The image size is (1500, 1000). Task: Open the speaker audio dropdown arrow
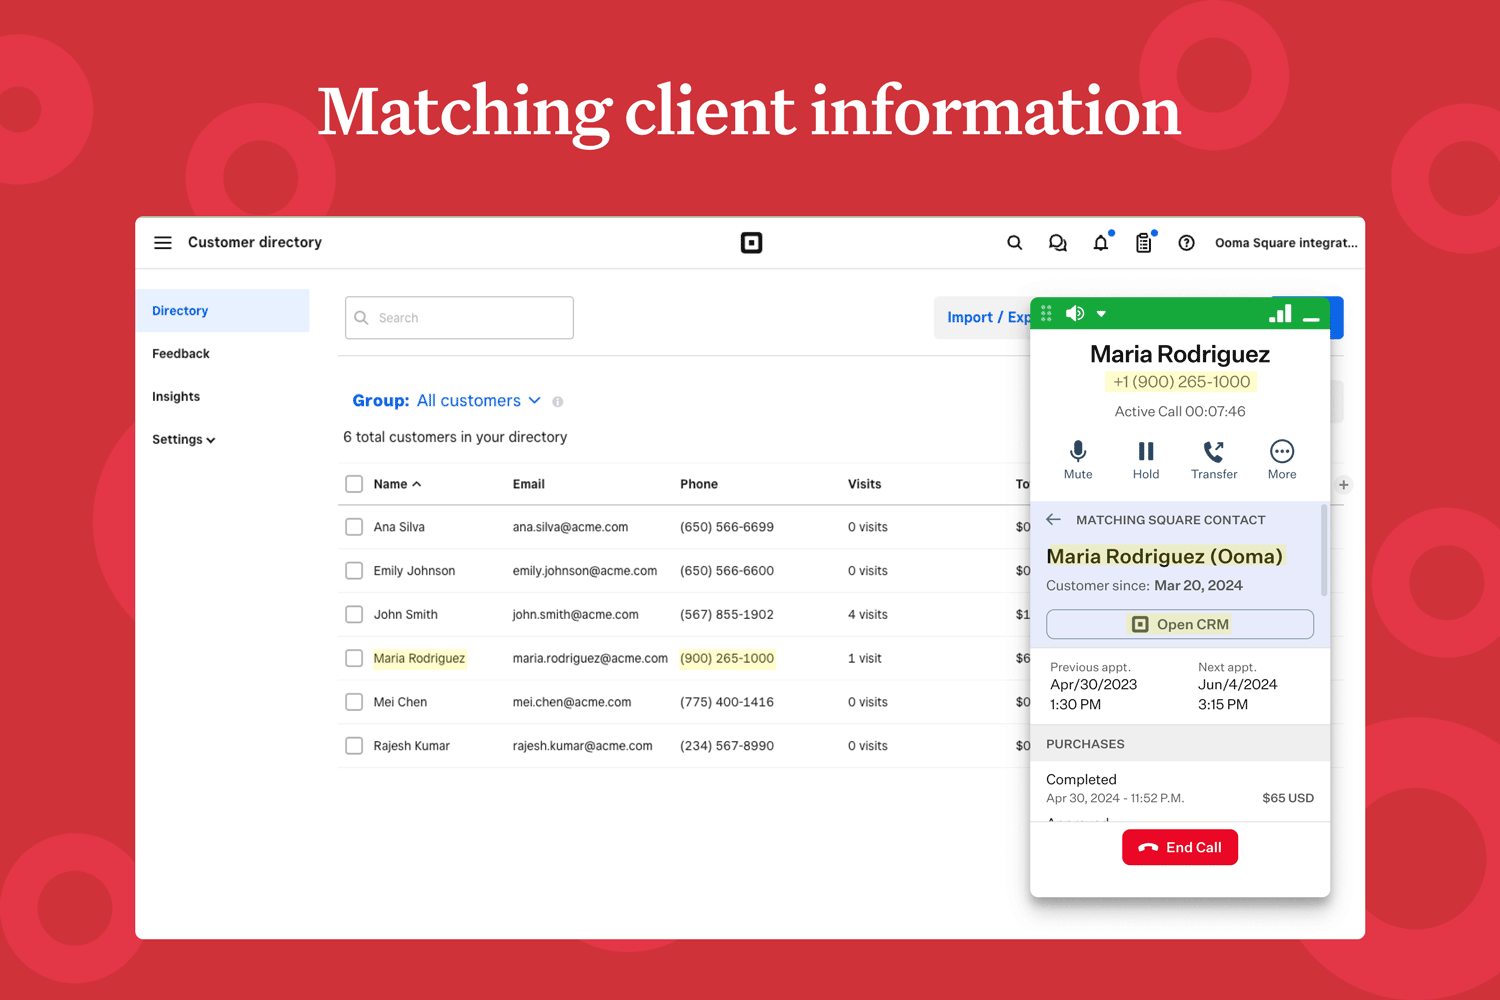[x=1101, y=314]
